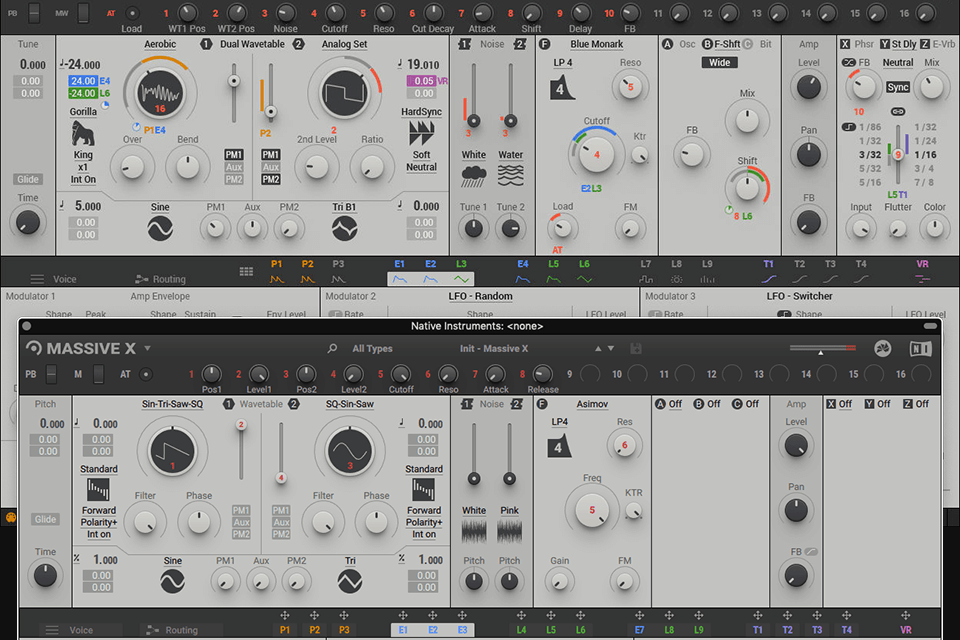Screen dimensions: 960x640
Task: Enable the Sync toggle in the delay
Action: (x=898, y=88)
